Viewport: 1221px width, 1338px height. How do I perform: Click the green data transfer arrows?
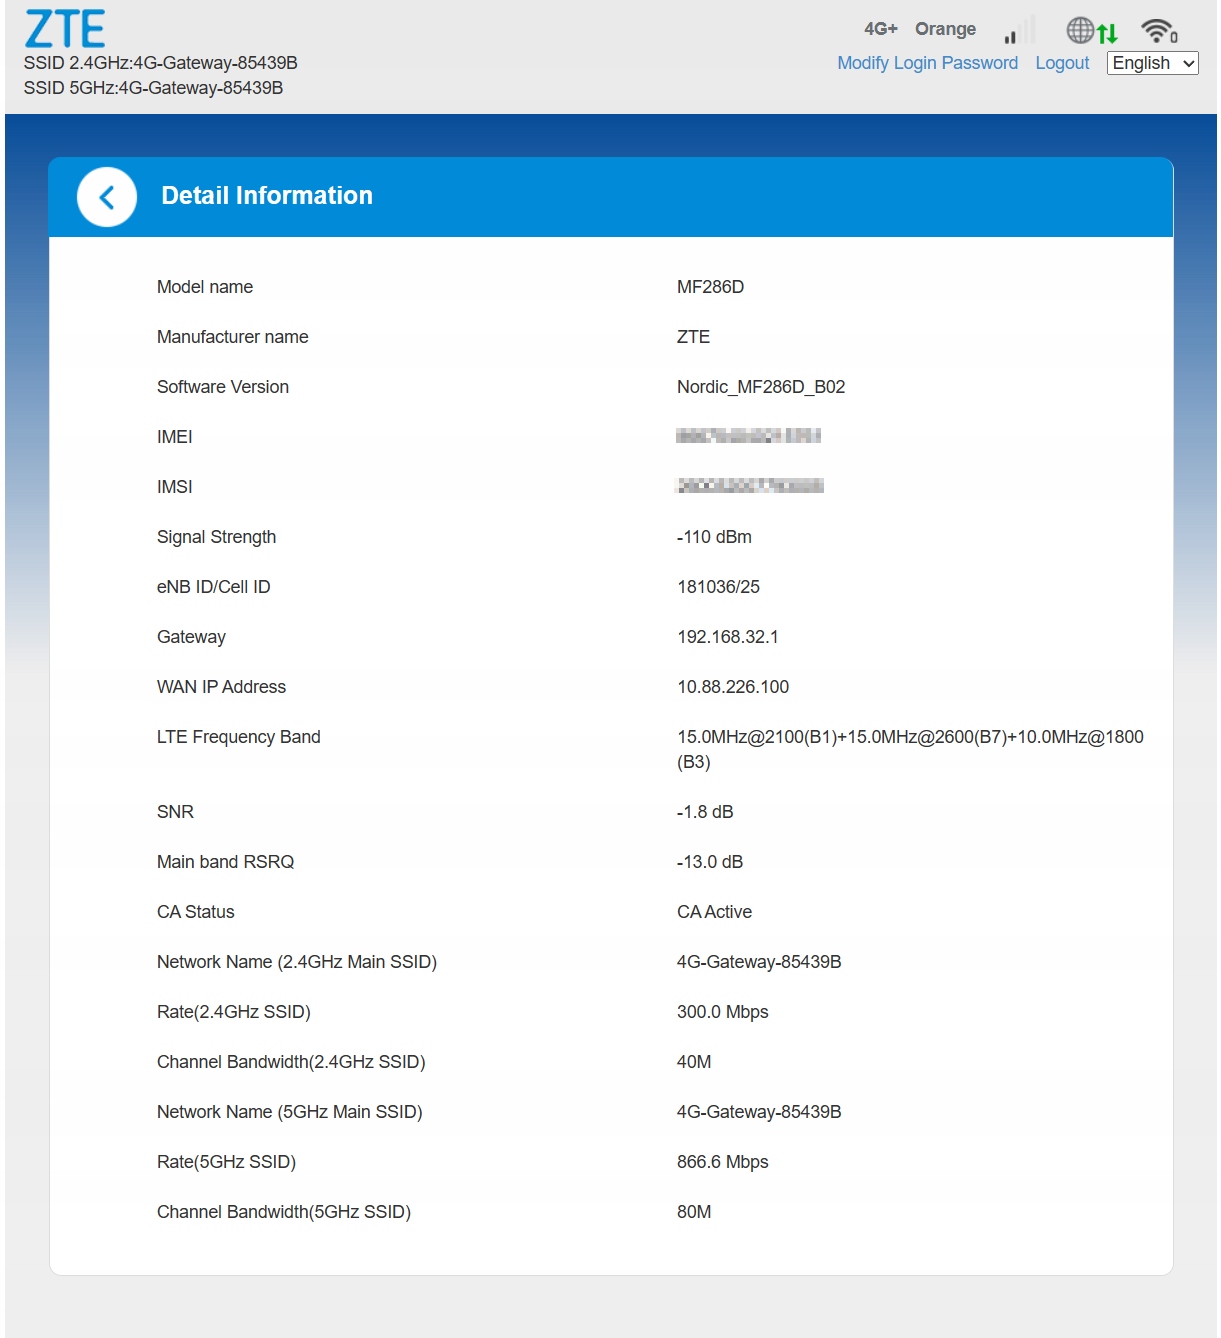[x=1107, y=34]
